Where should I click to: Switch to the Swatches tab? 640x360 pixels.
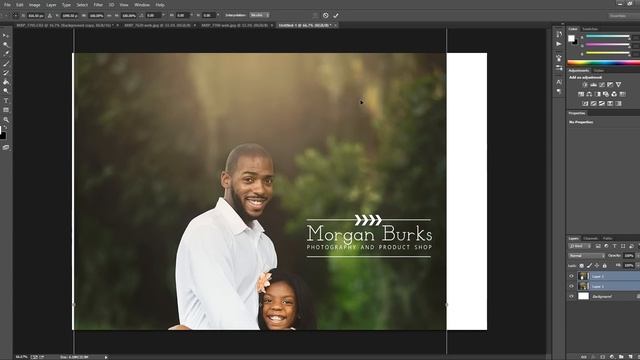[x=590, y=29]
